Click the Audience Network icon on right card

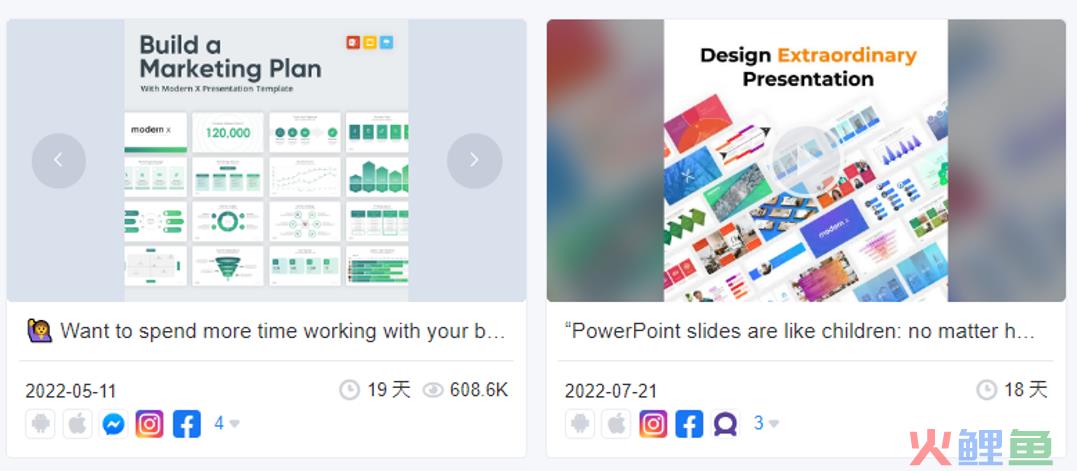[x=725, y=424]
